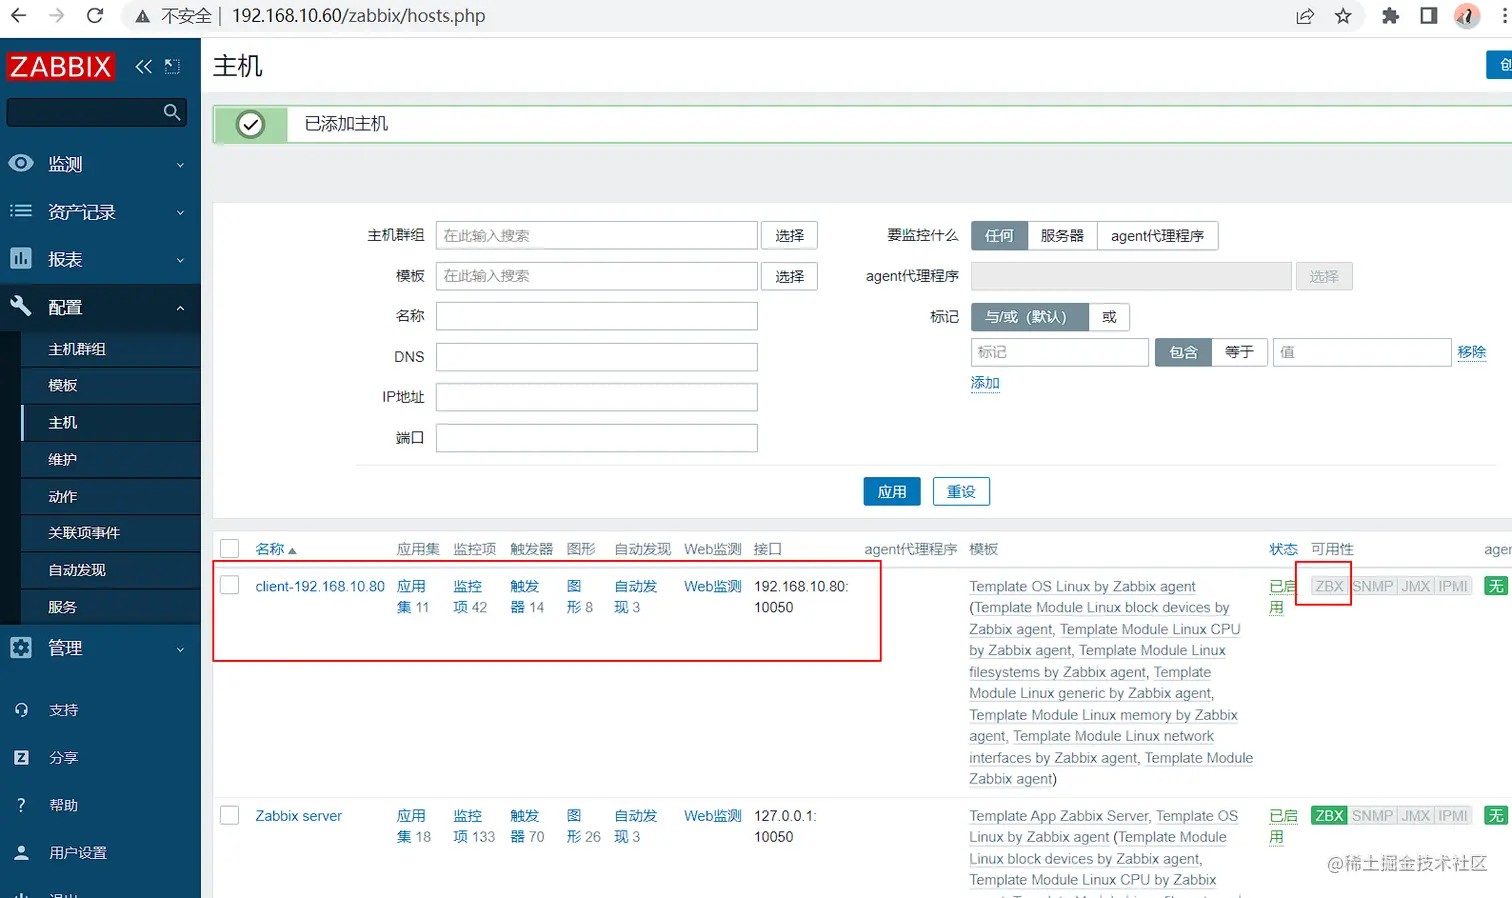
Task: Click 移除 tag link
Action: point(1472,352)
